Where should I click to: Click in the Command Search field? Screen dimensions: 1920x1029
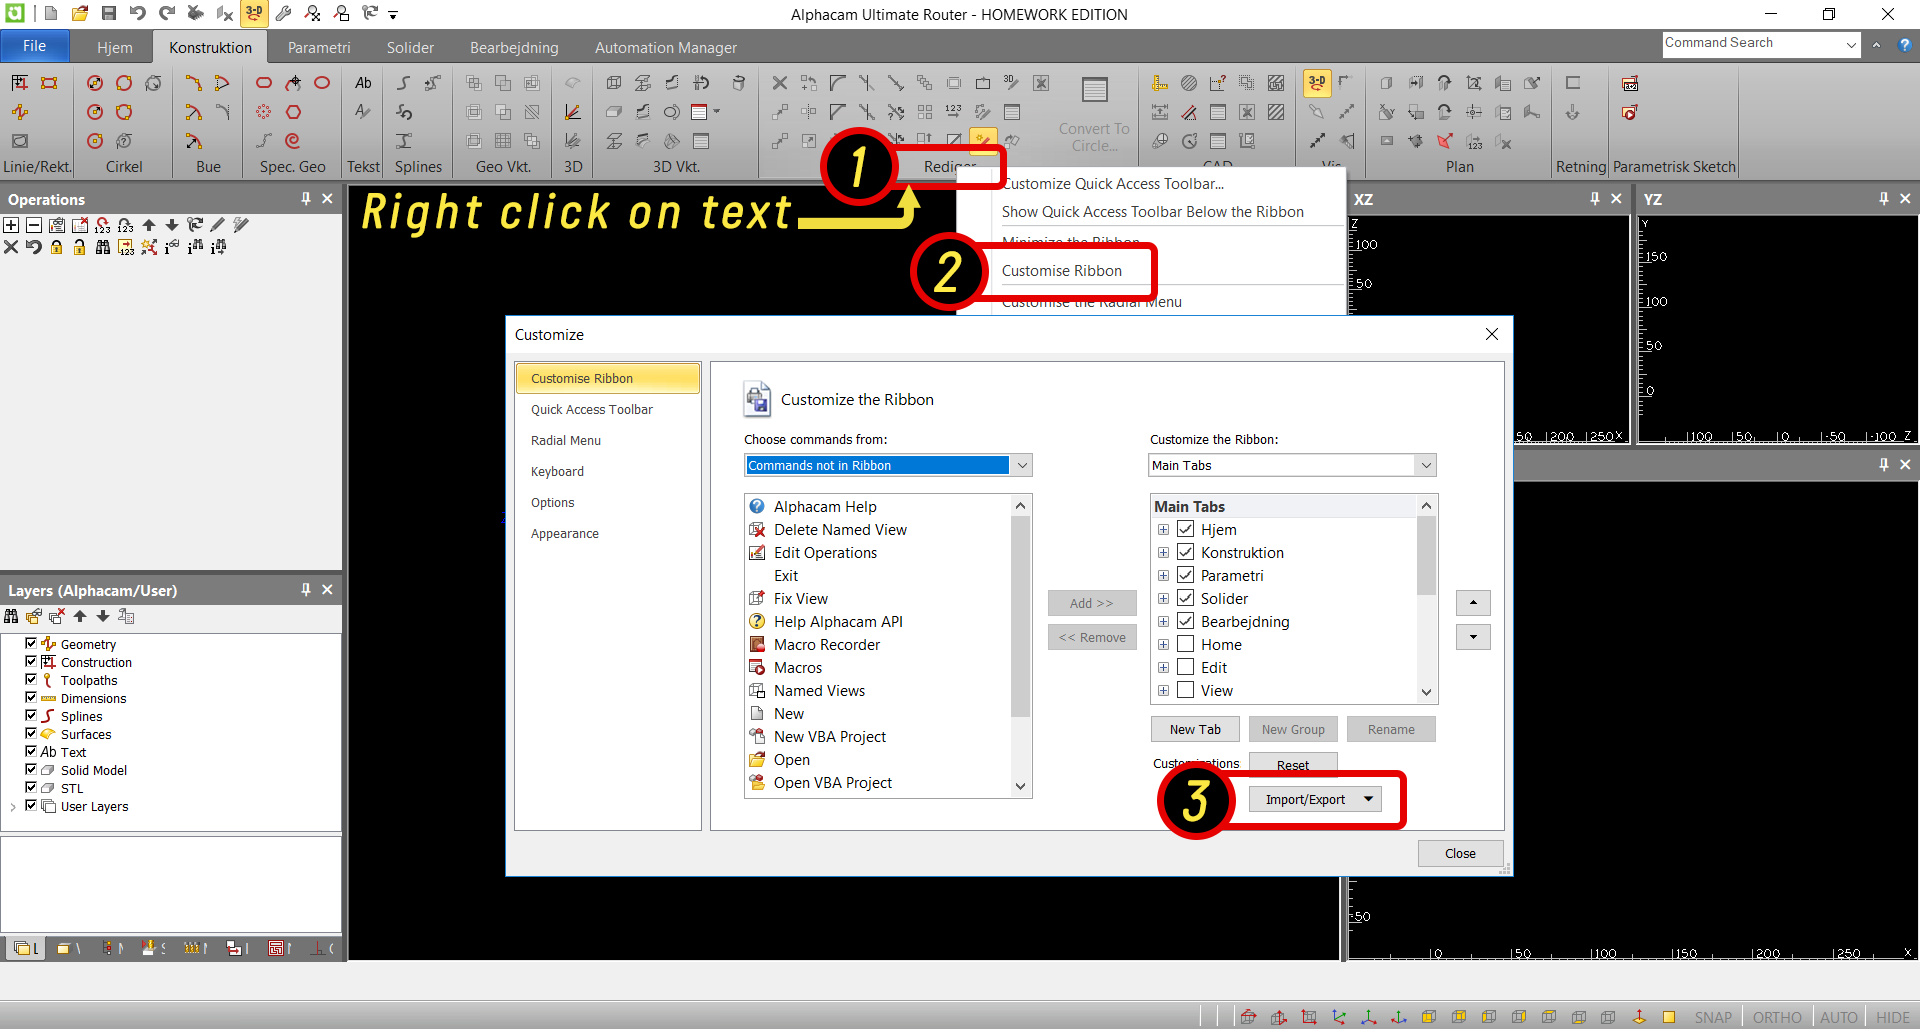[x=1751, y=44]
